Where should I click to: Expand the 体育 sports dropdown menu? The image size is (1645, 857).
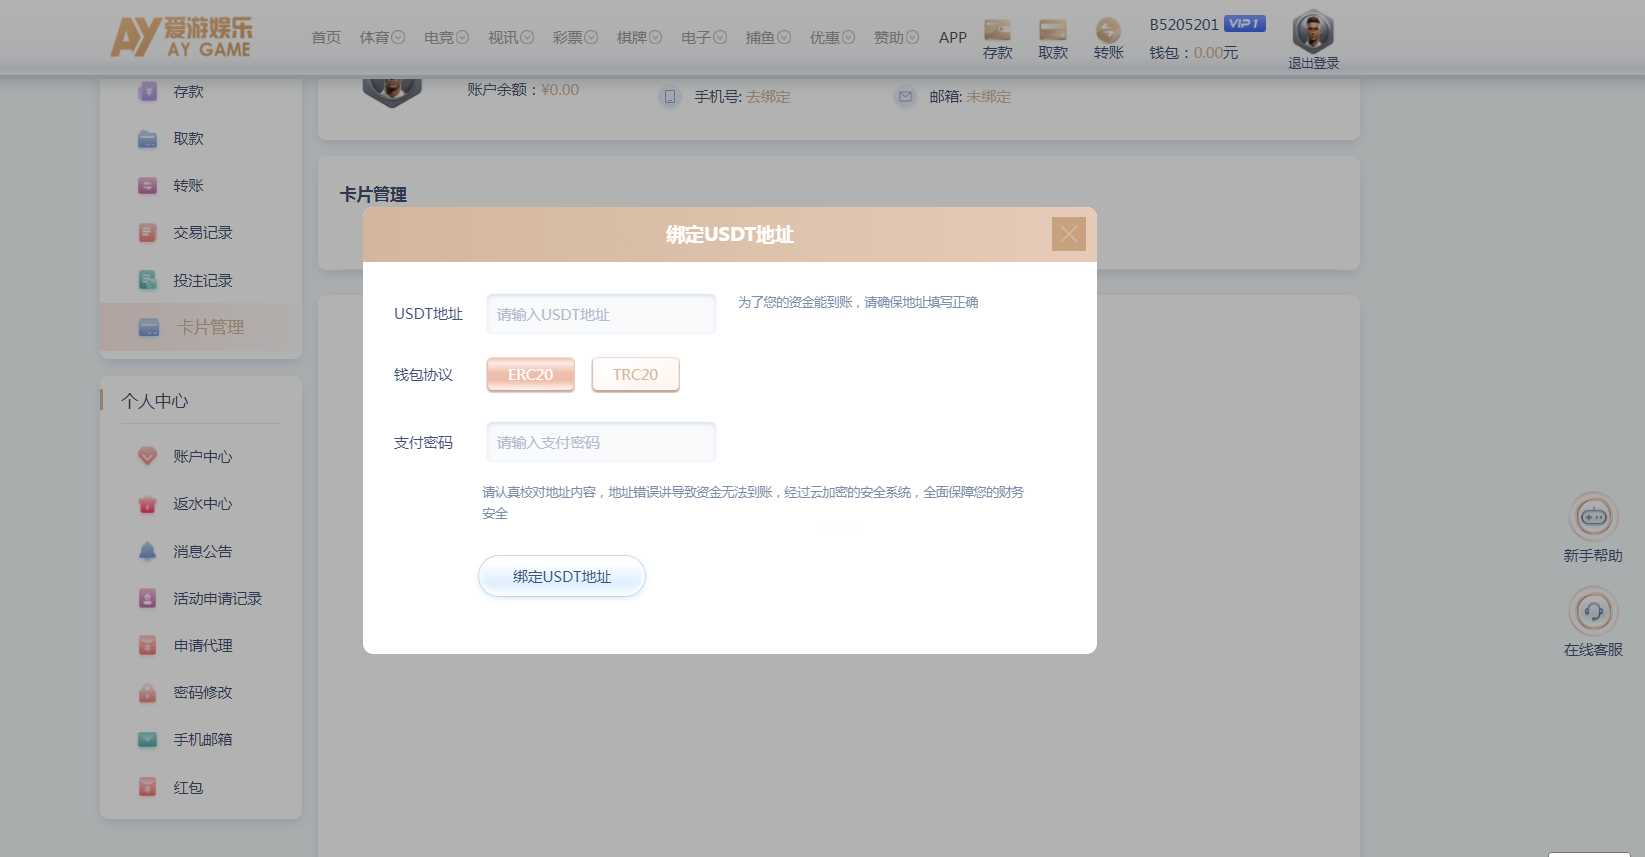(382, 38)
